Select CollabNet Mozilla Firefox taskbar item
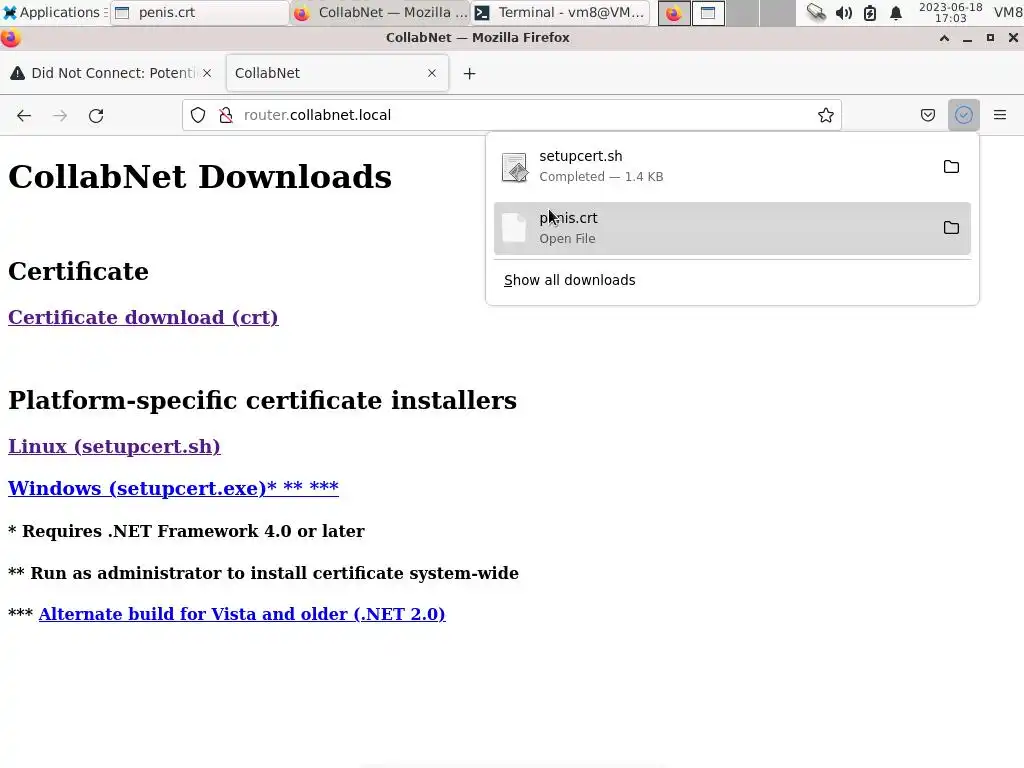The width and height of the screenshot is (1024, 768). tap(380, 12)
